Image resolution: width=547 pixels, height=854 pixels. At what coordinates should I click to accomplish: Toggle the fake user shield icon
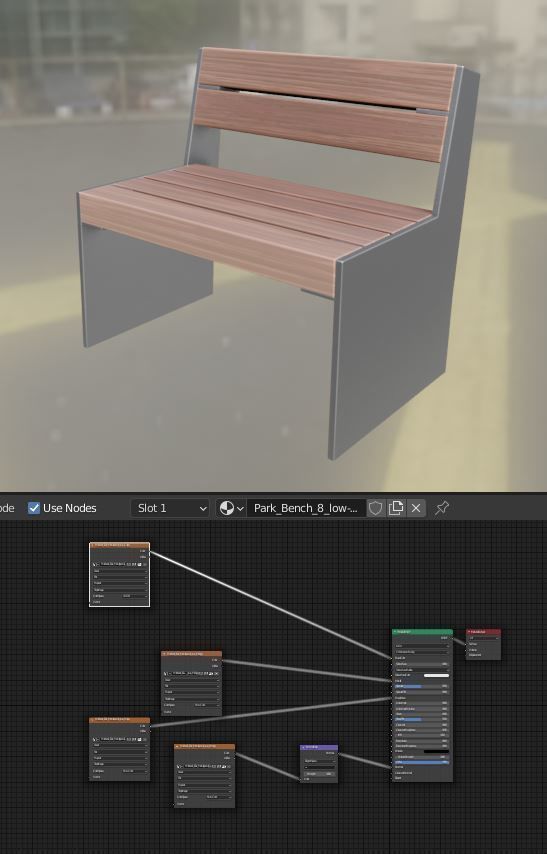tap(375, 508)
